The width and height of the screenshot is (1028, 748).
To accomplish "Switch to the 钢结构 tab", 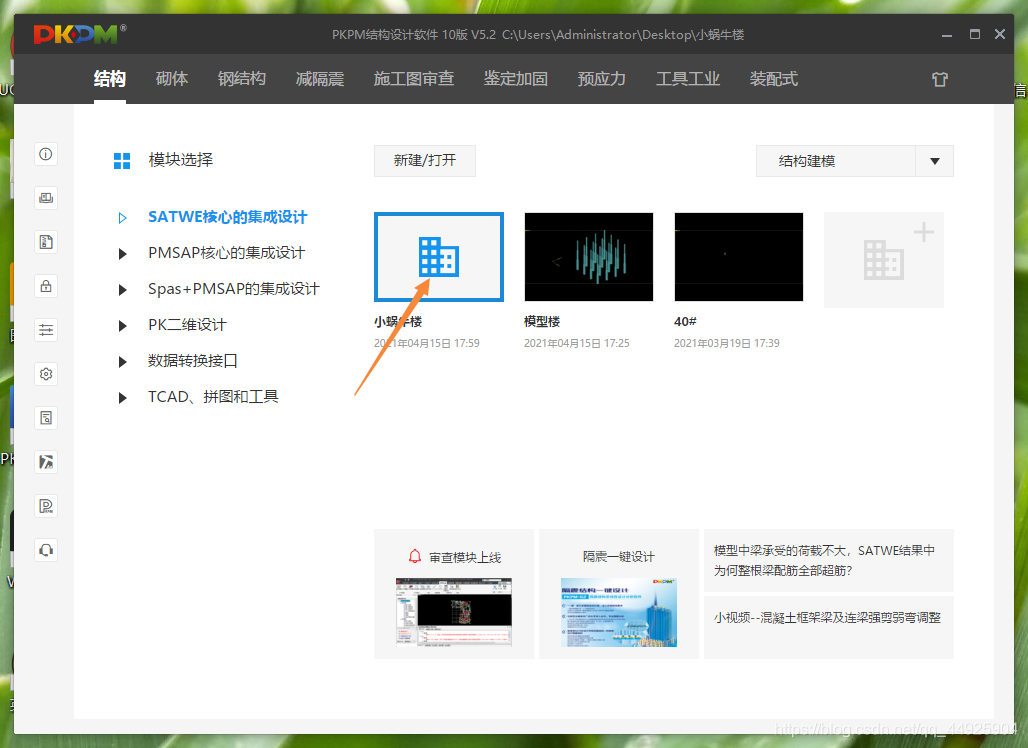I will point(242,79).
